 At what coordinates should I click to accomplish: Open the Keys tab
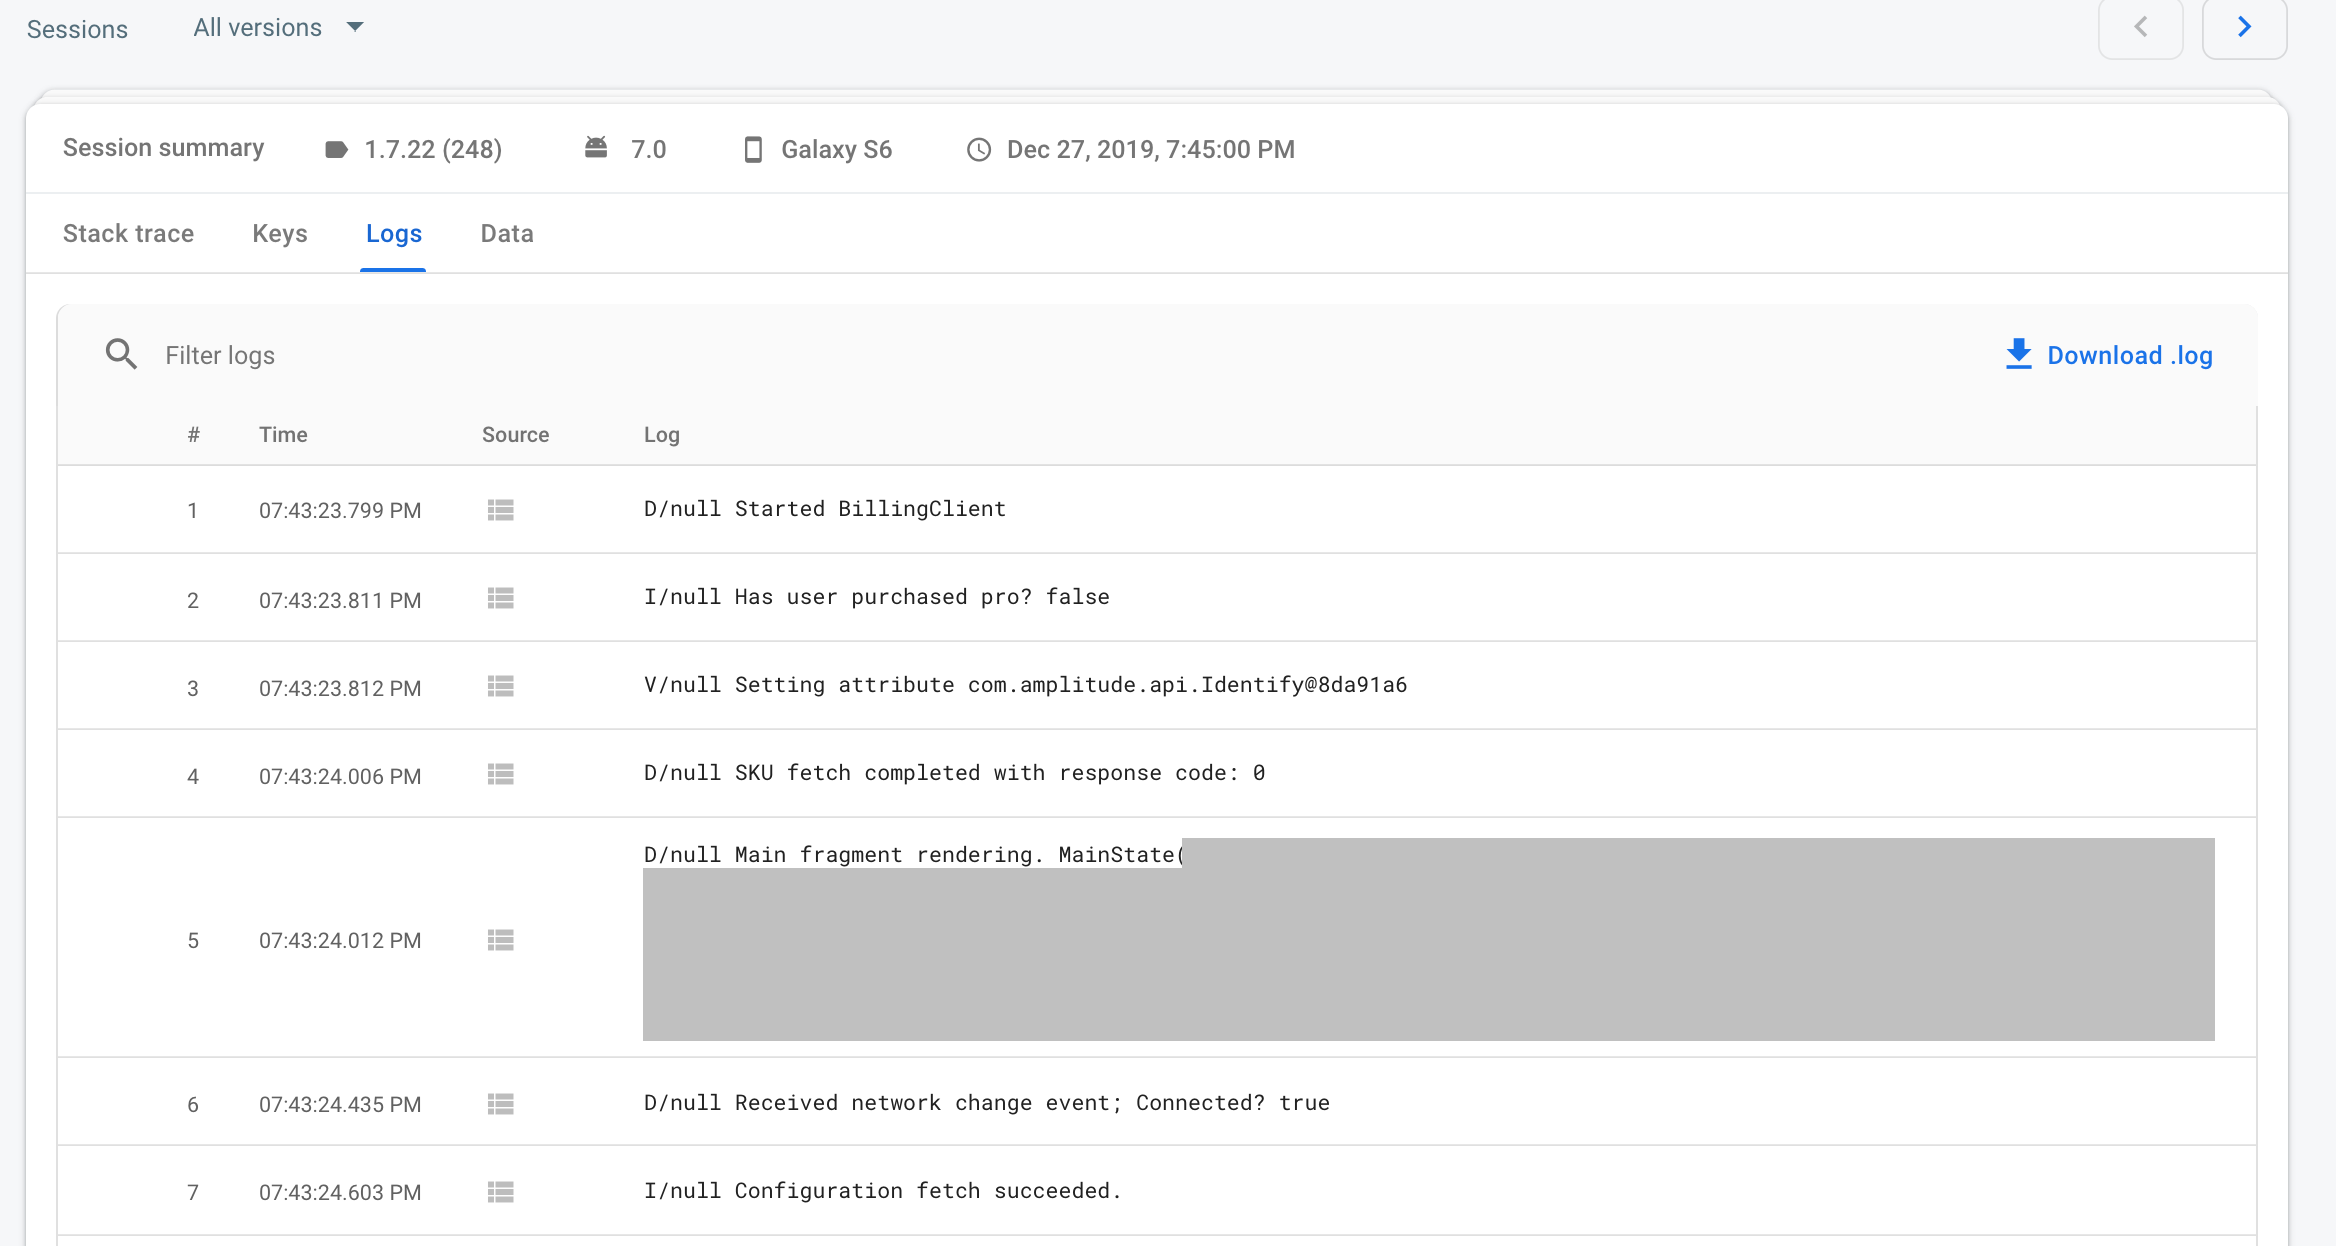280,233
